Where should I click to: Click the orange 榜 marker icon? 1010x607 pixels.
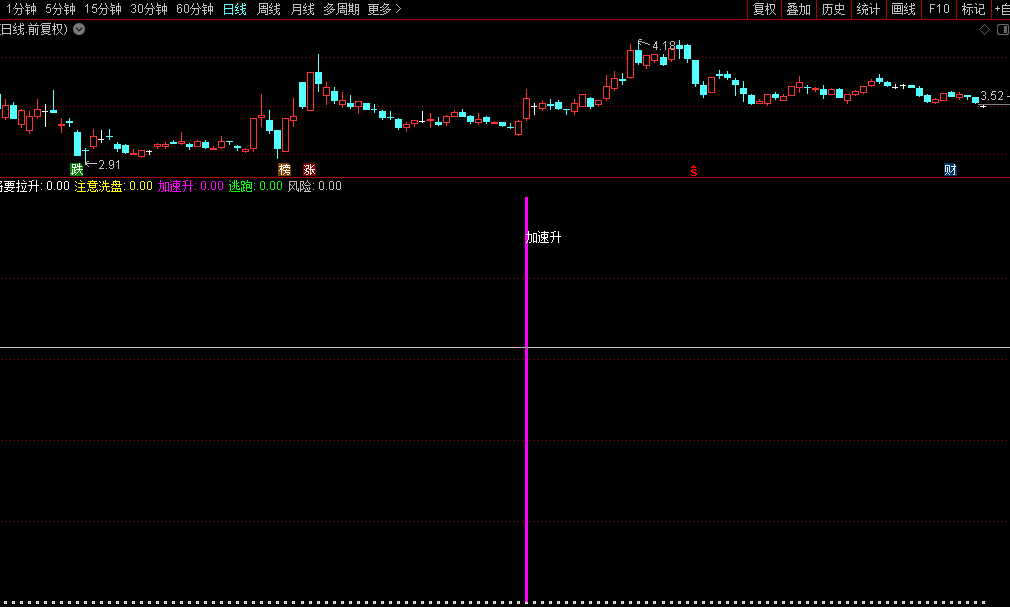click(285, 169)
